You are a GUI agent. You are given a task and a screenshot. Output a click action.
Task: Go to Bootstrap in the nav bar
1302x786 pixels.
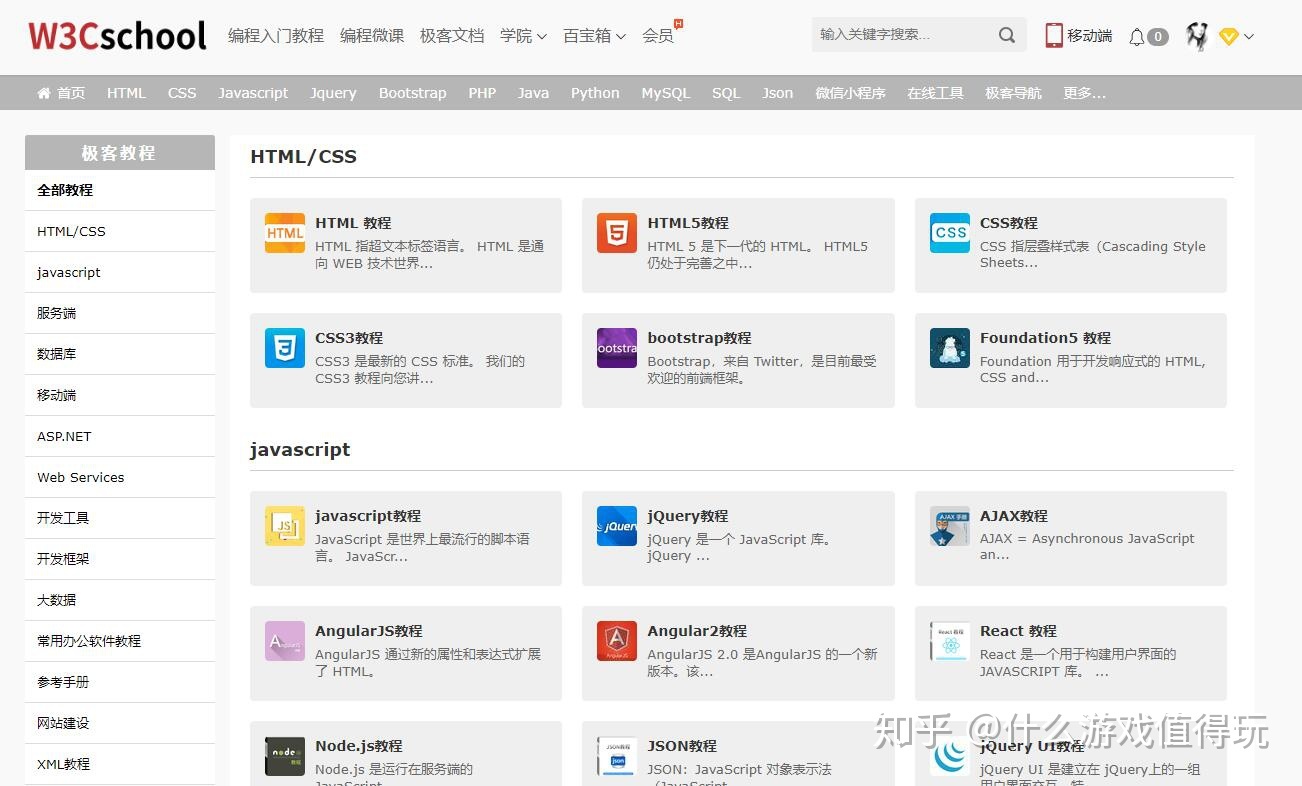tap(412, 93)
